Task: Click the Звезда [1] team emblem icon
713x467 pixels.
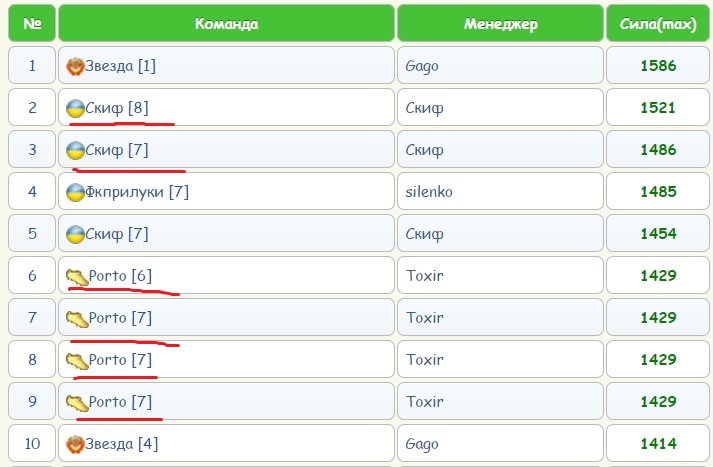Action: point(75,67)
